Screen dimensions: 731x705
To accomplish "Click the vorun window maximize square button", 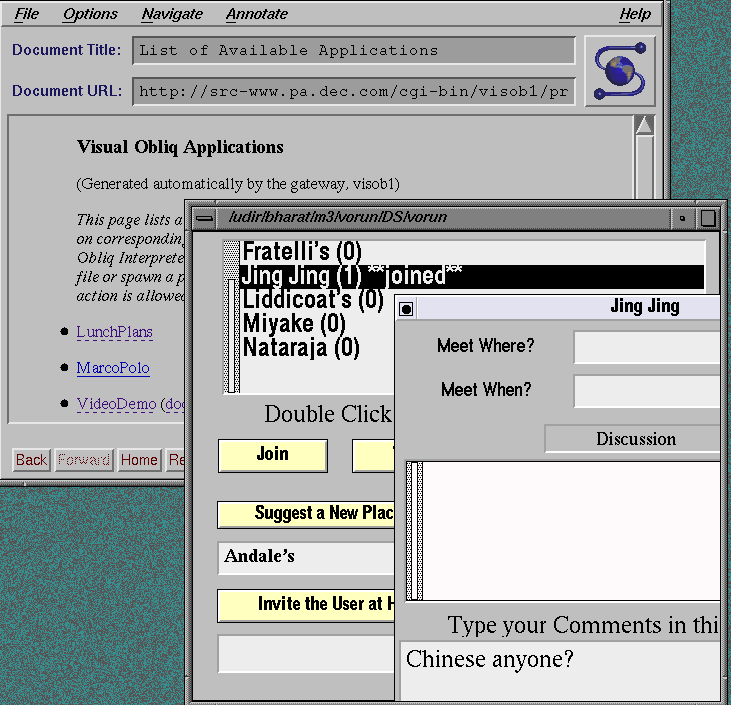I will click(708, 218).
